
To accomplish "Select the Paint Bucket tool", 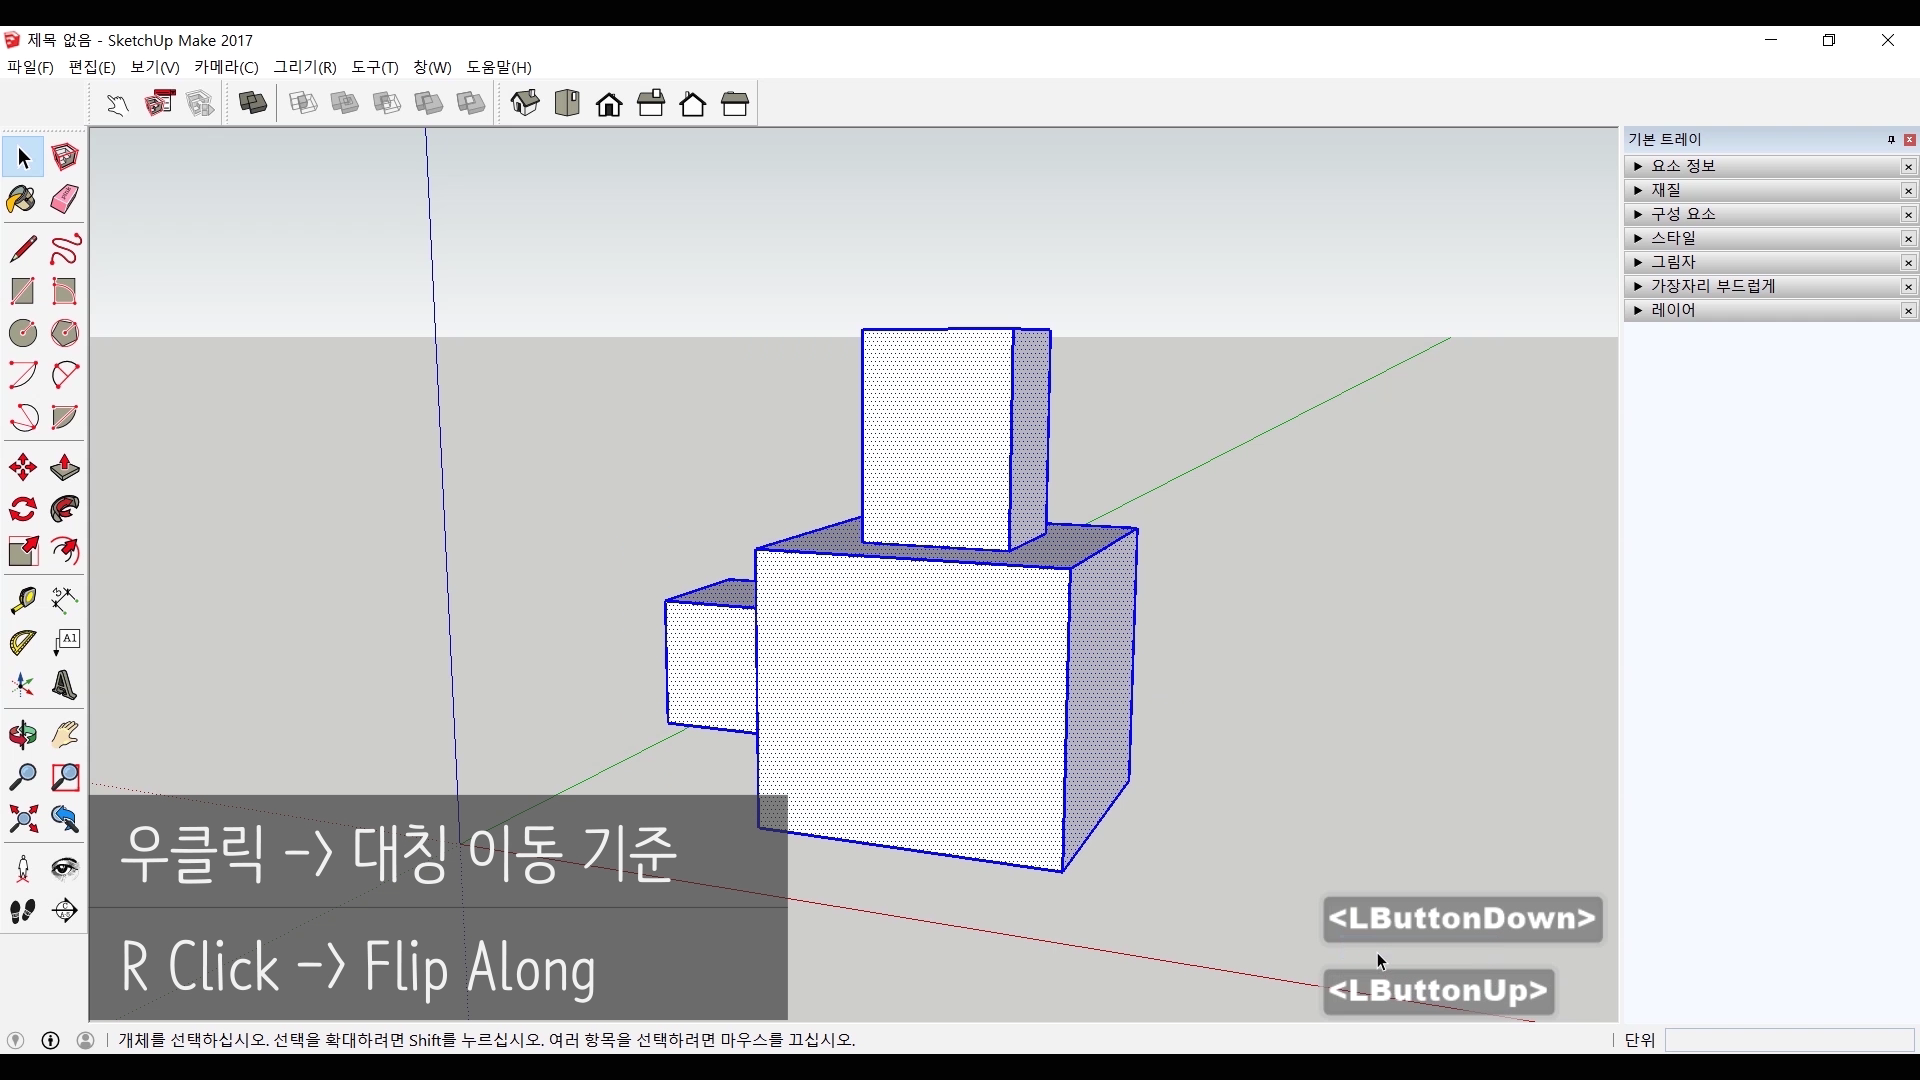I will tap(22, 200).
